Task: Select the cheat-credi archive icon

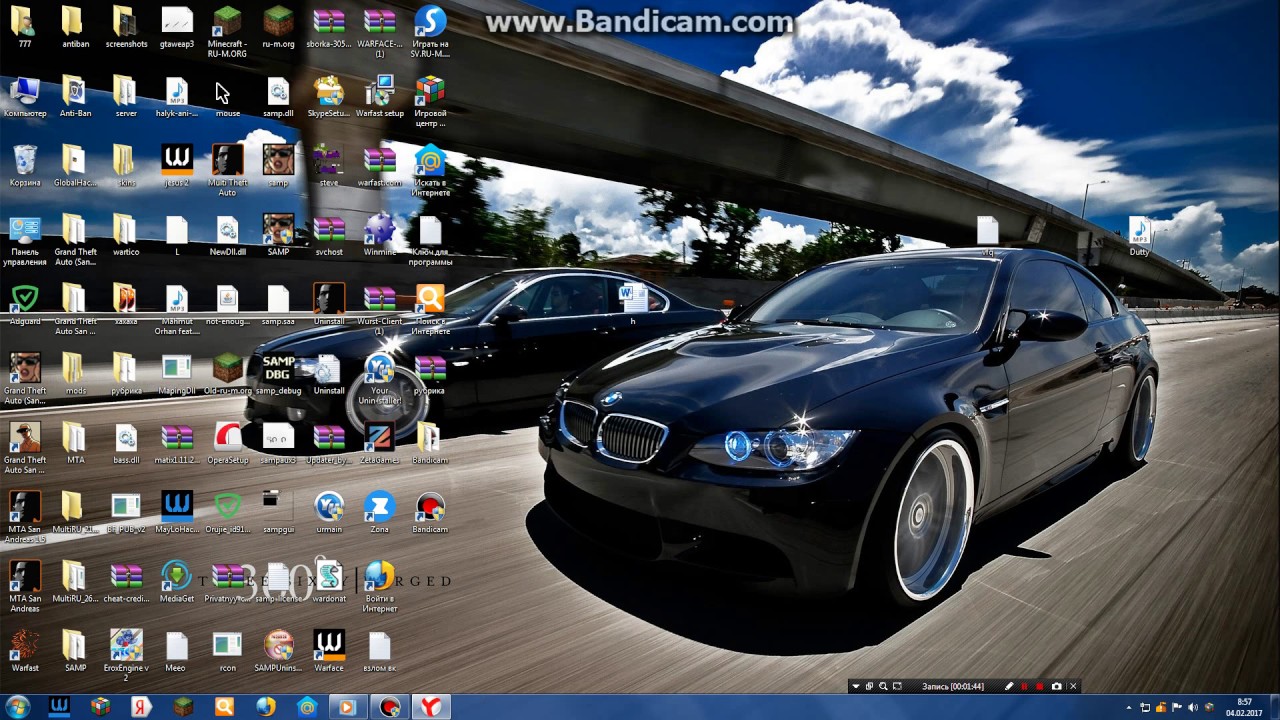Action: 126,582
